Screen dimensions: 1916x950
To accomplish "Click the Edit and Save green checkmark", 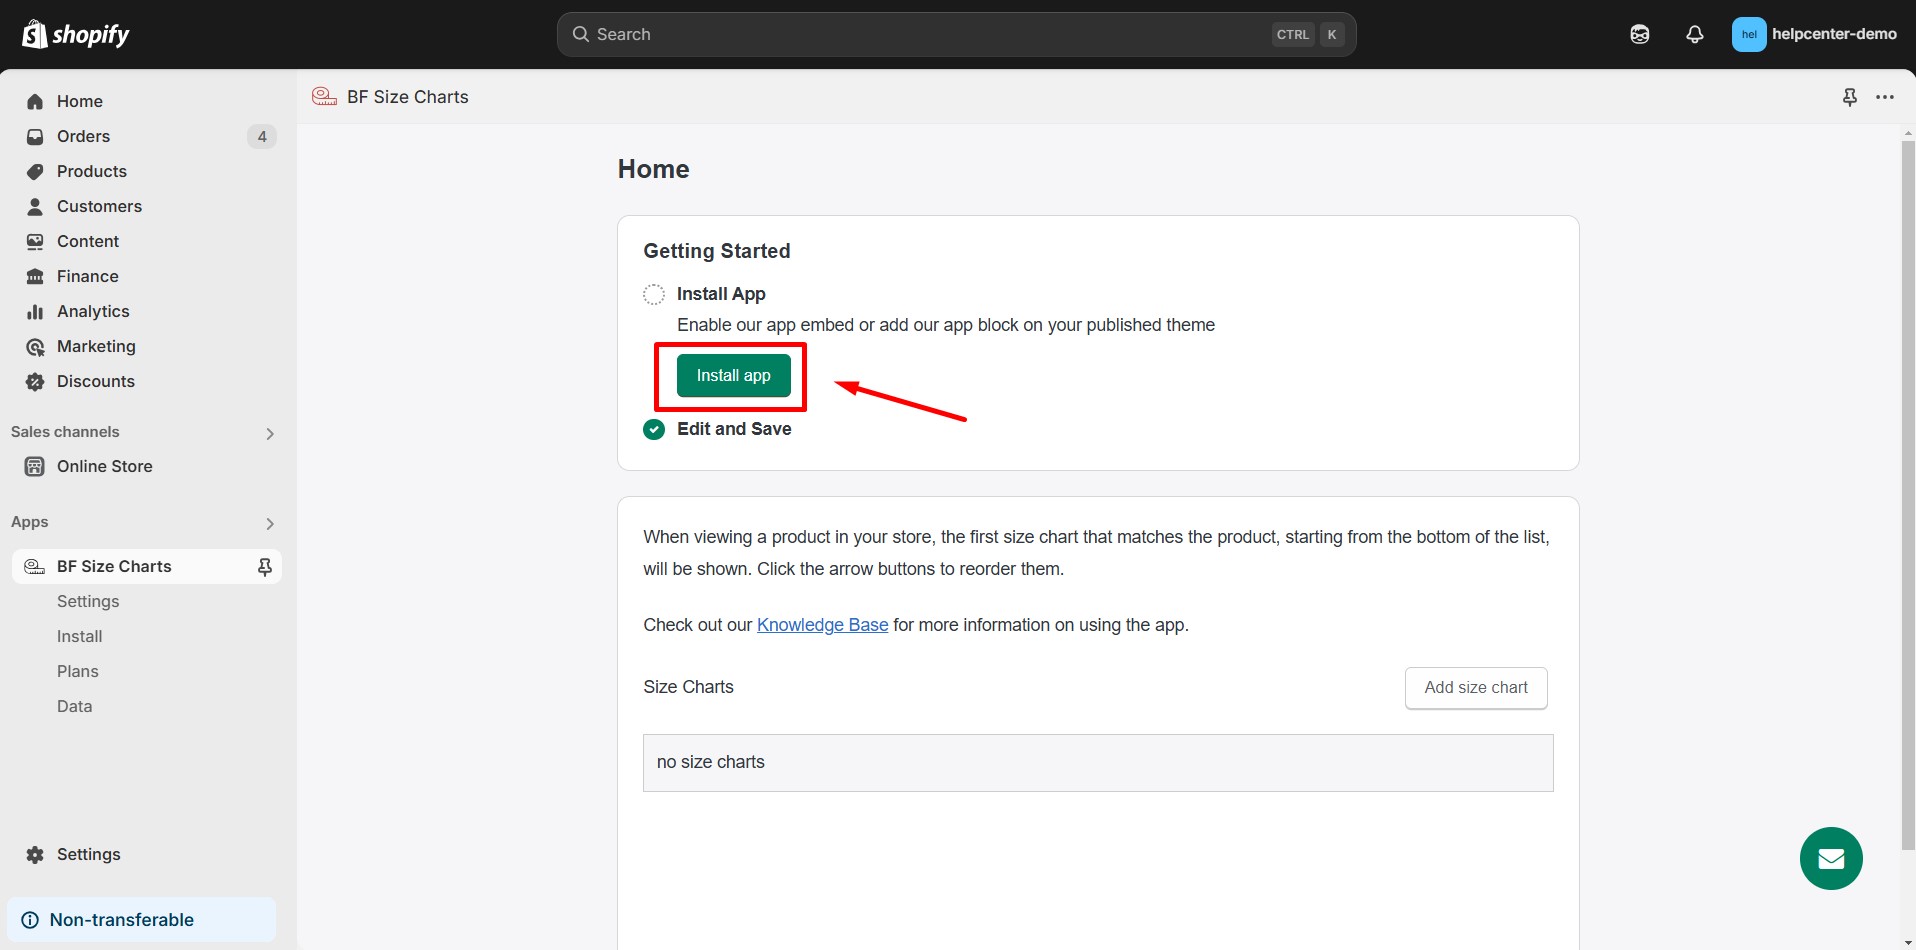I will click(x=654, y=430).
